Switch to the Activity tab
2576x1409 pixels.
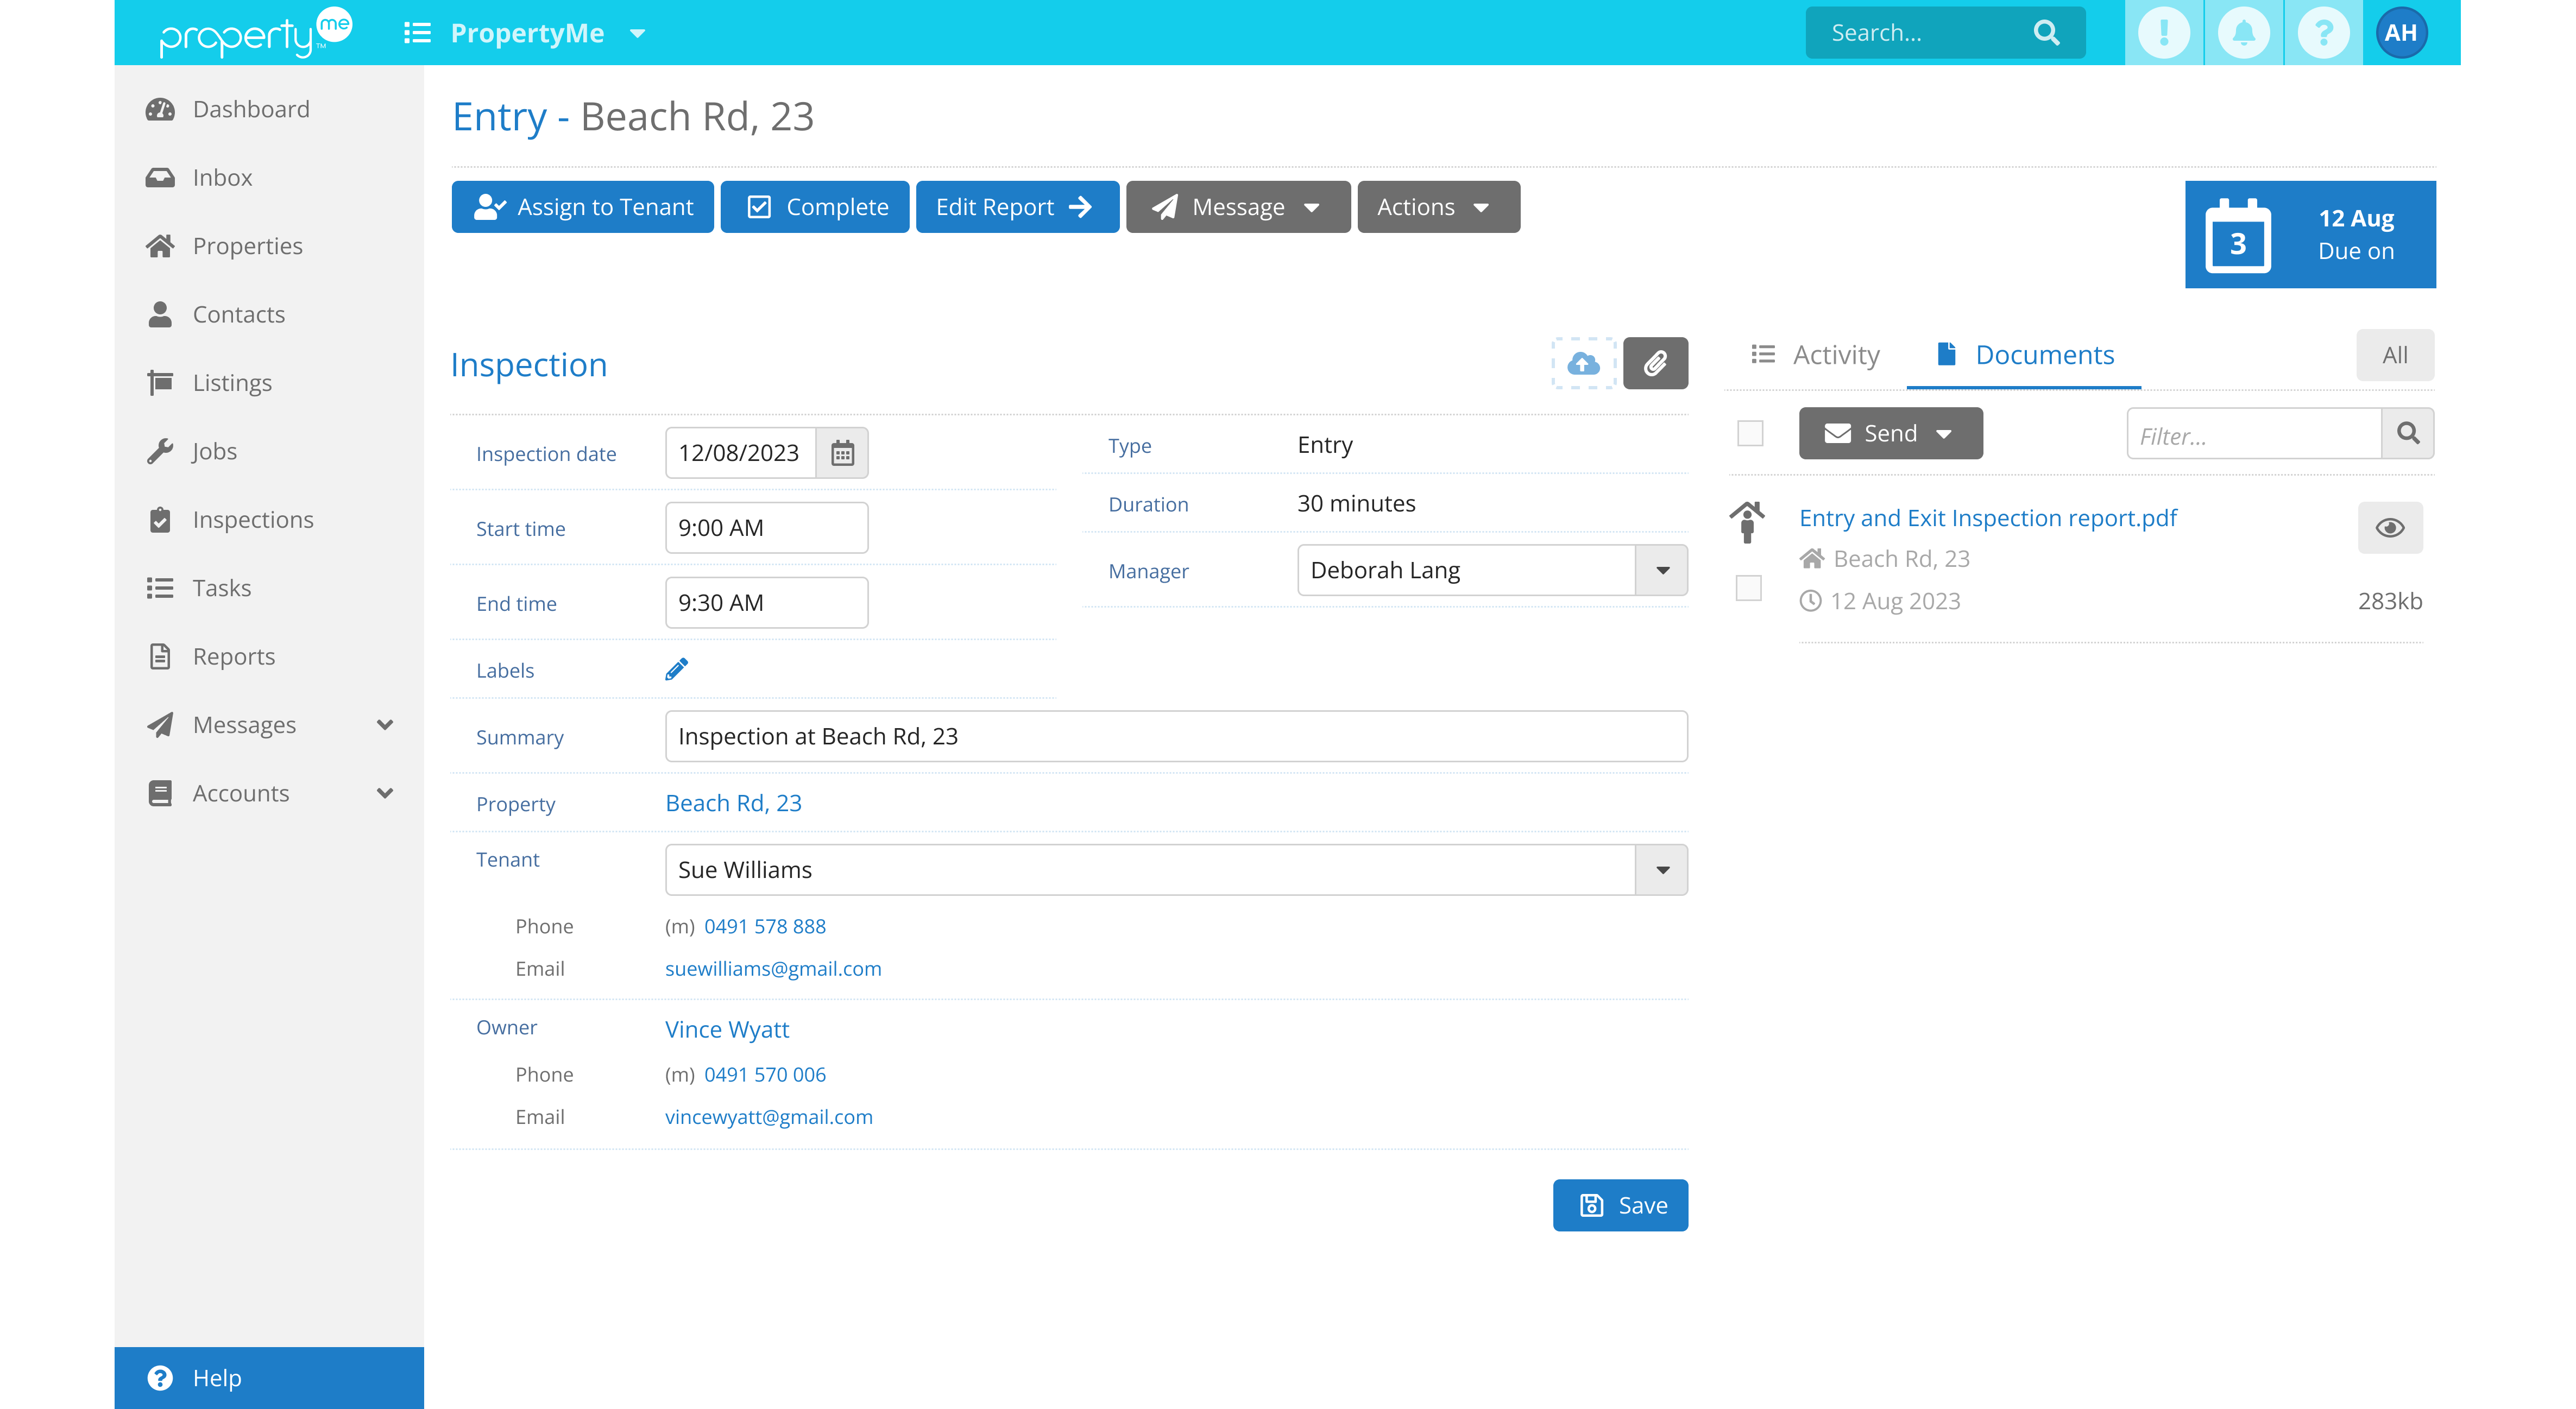1815,354
